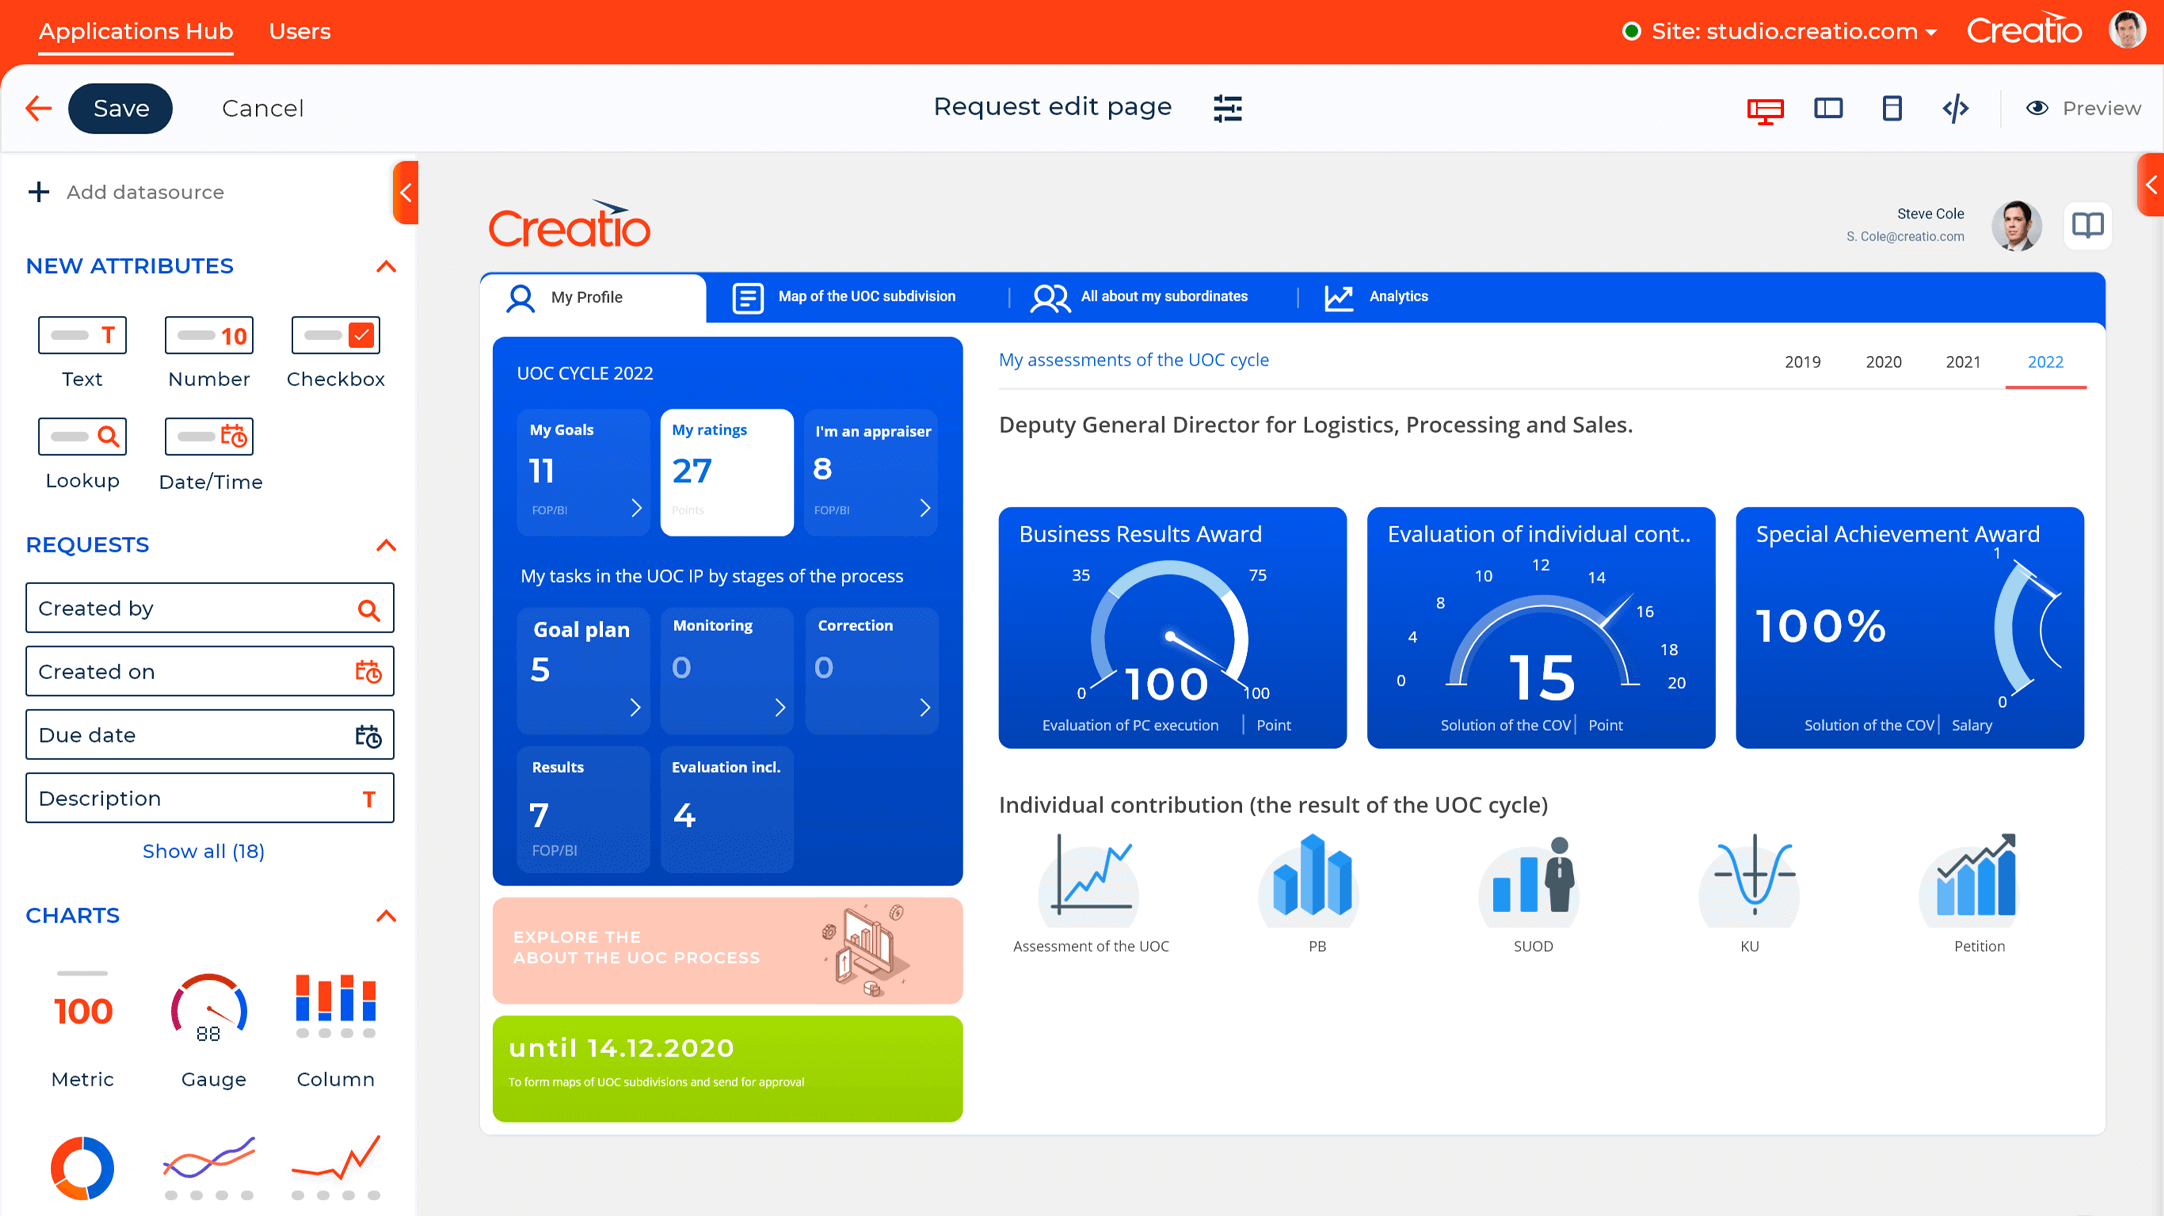Select the 2021 assessment year
The image size is (2164, 1216).
coord(1963,362)
